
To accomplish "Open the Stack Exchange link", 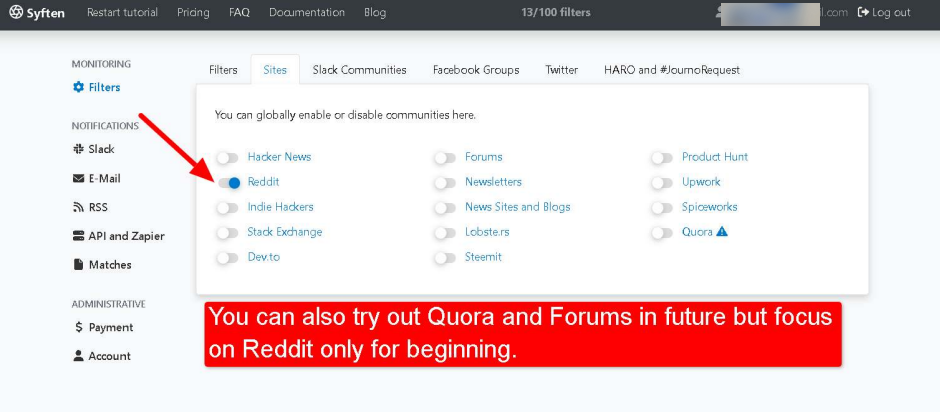I will pos(285,231).
